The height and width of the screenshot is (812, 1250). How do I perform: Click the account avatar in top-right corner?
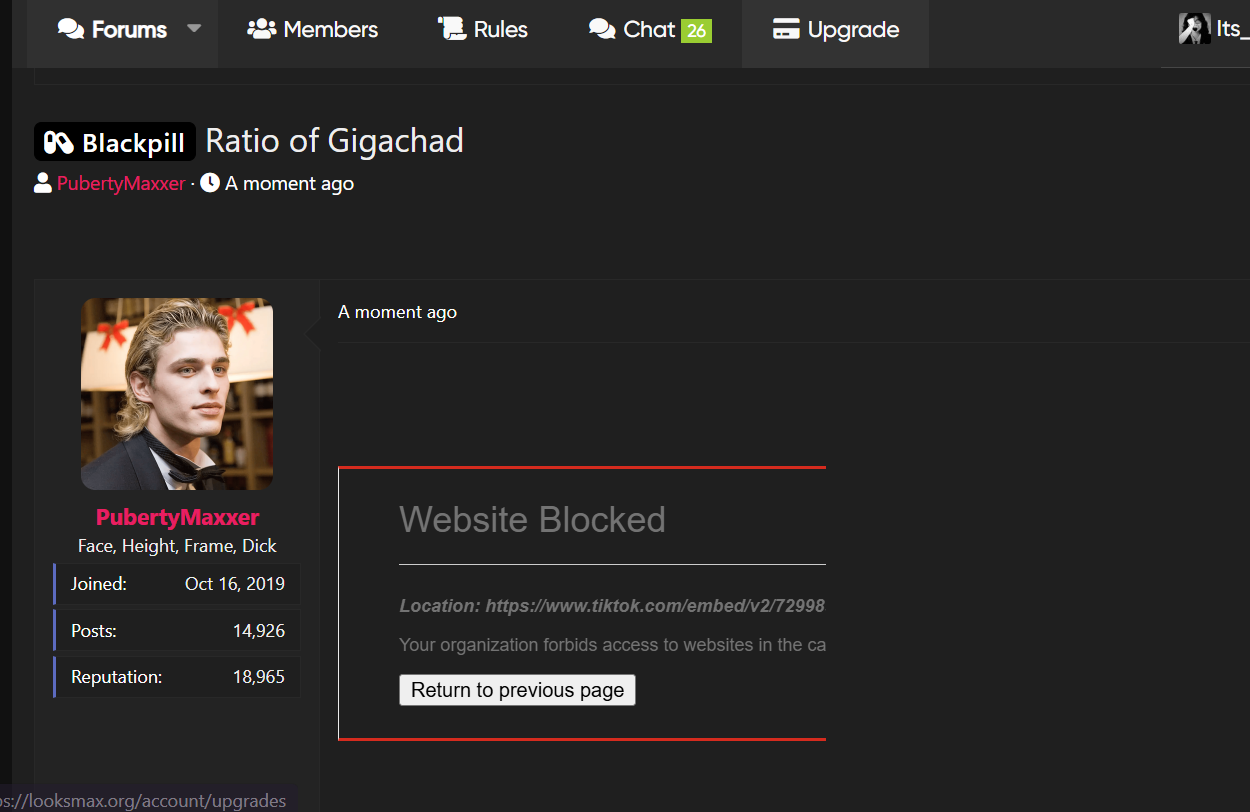tap(1194, 29)
